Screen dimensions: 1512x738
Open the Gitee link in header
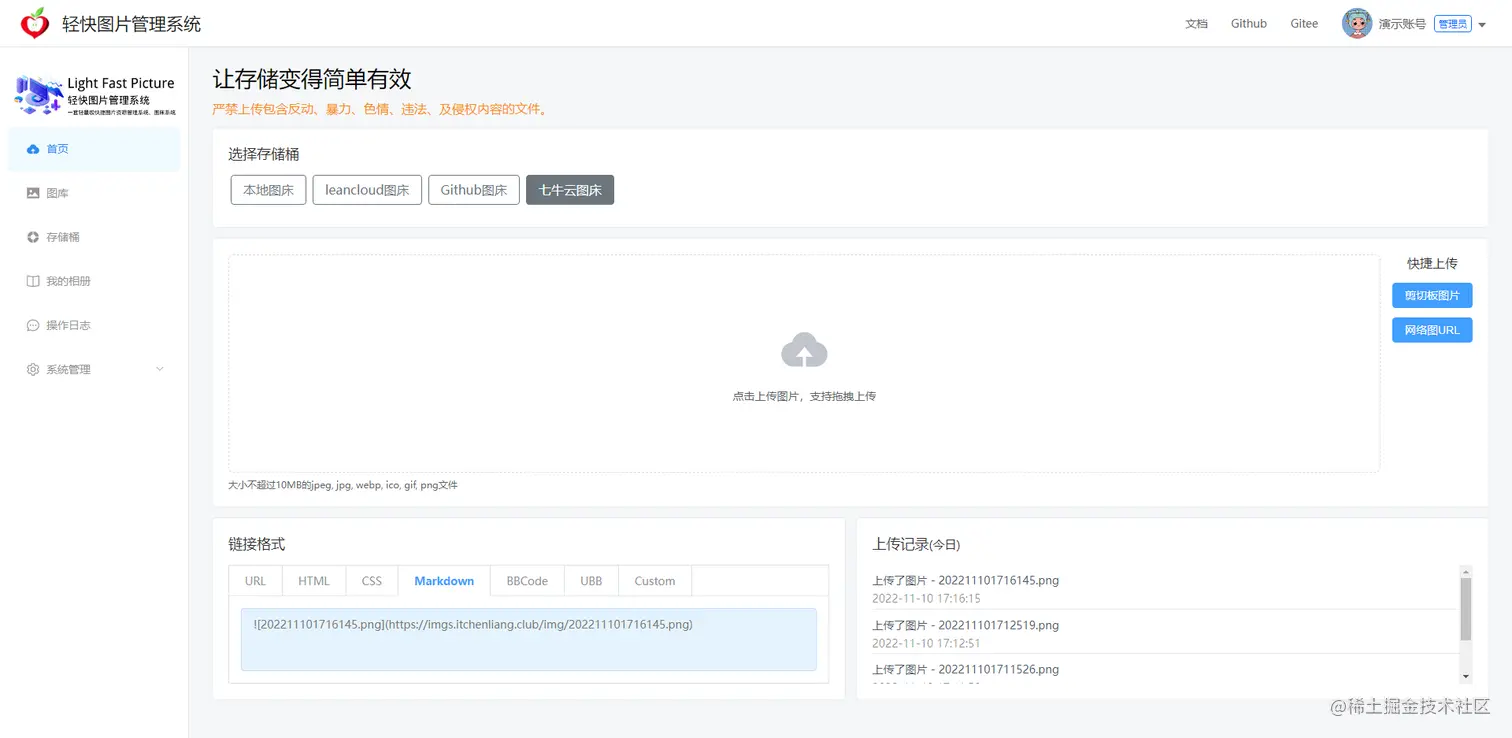(x=1304, y=24)
